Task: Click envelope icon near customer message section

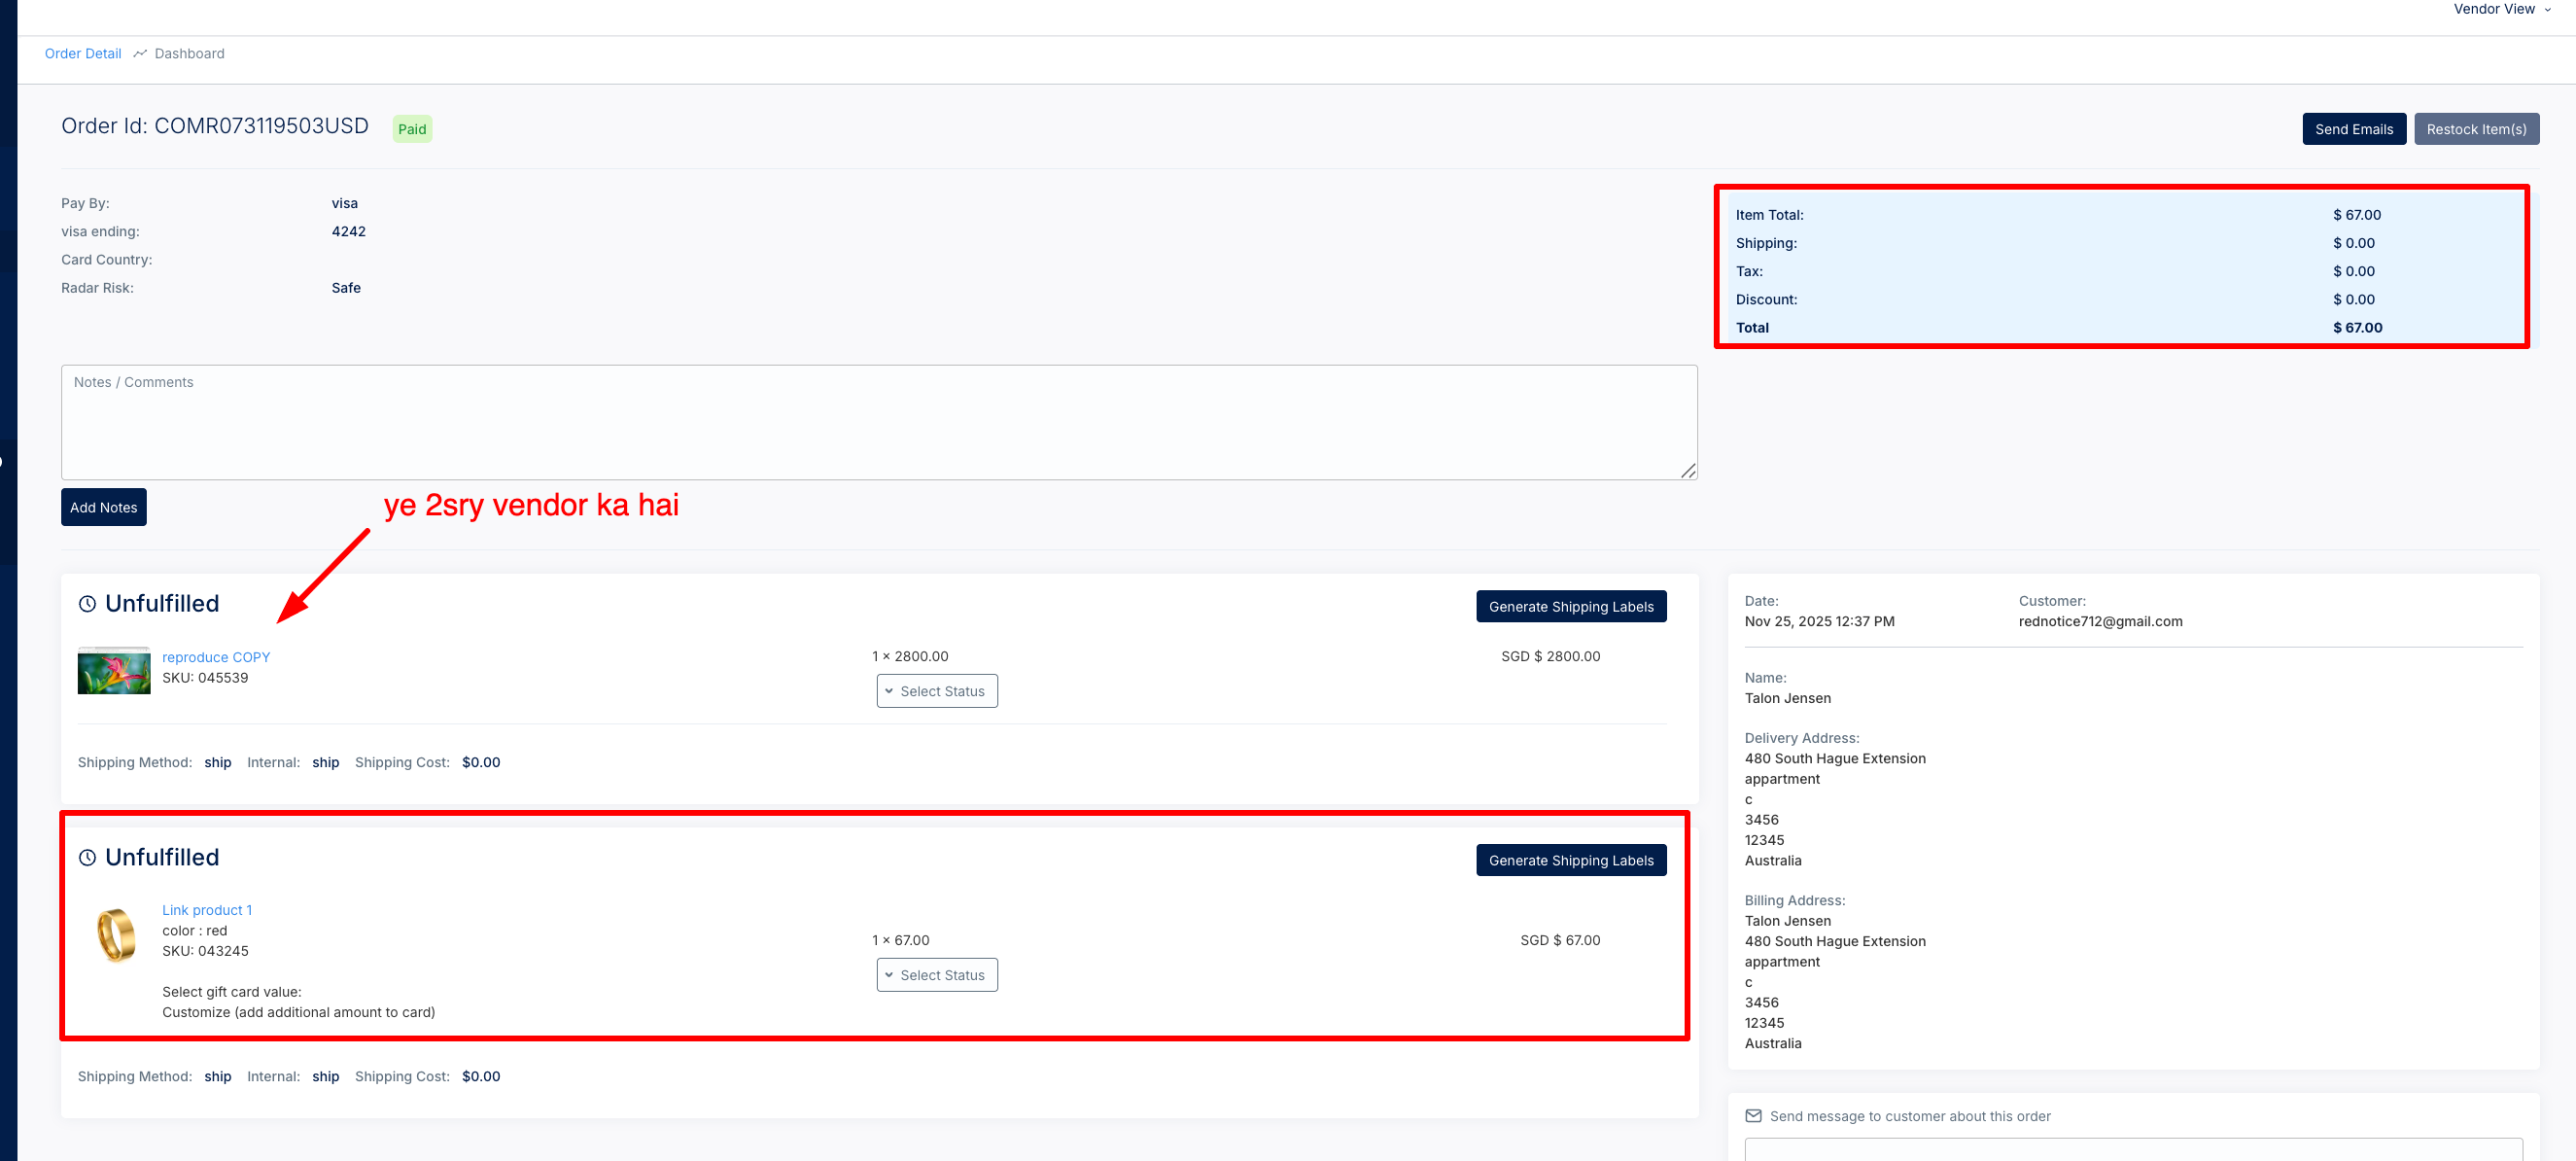Action: tap(1753, 1116)
